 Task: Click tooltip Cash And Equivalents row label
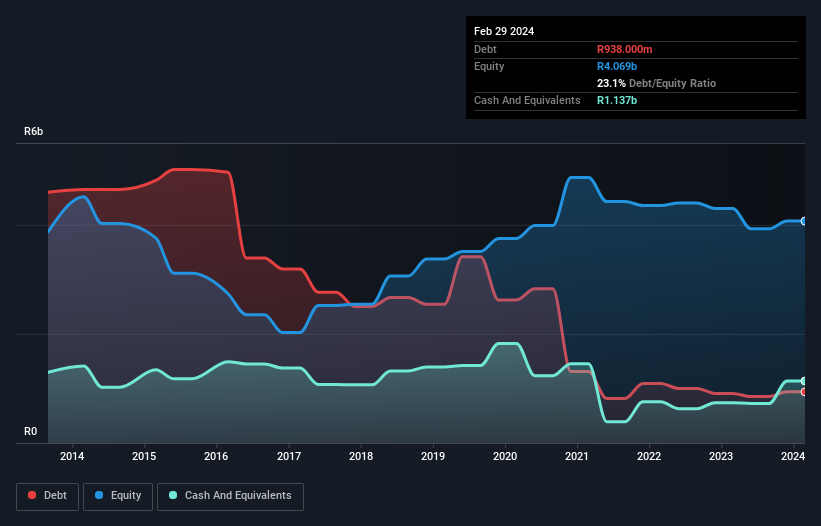coord(527,100)
